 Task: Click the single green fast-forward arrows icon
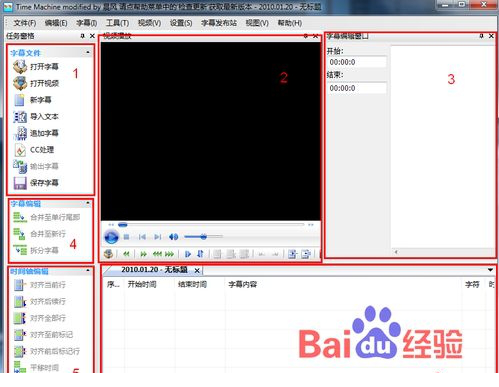[x=143, y=254]
